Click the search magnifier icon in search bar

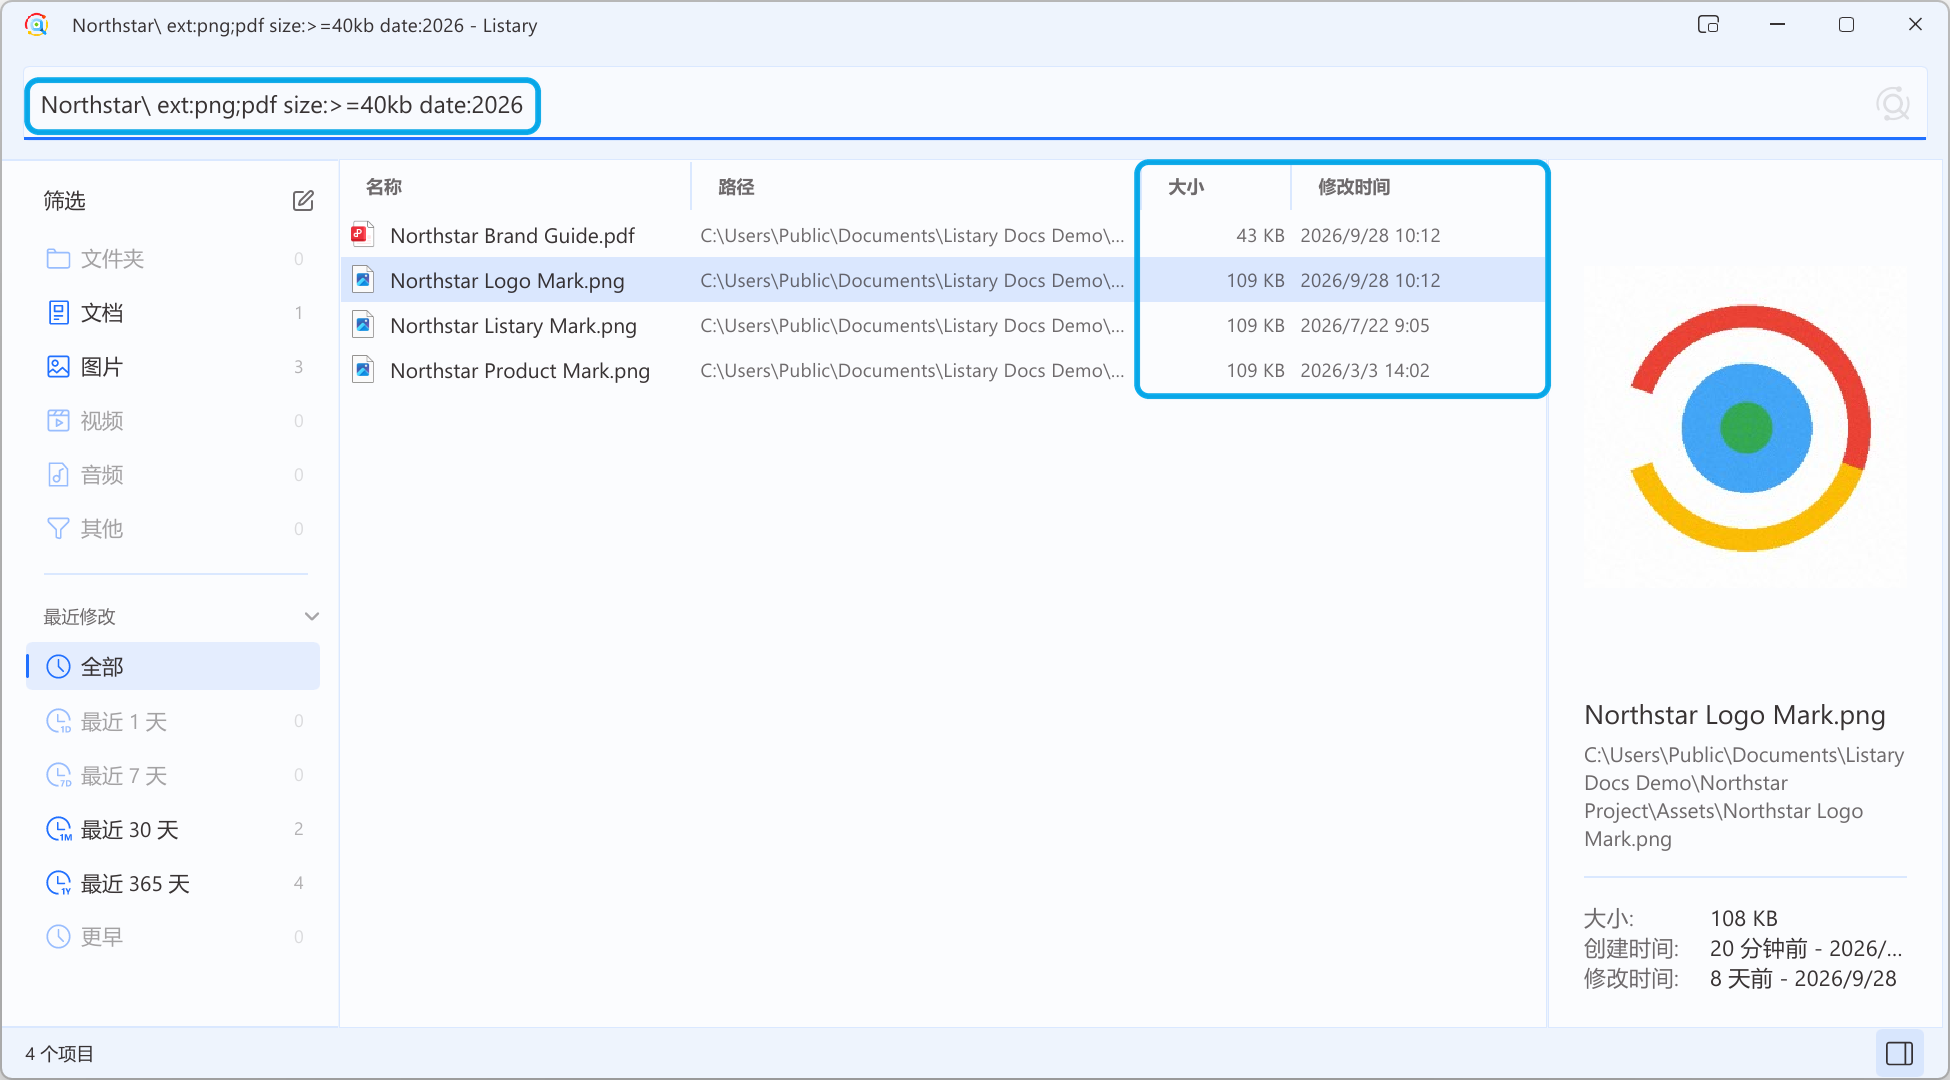[x=1892, y=104]
